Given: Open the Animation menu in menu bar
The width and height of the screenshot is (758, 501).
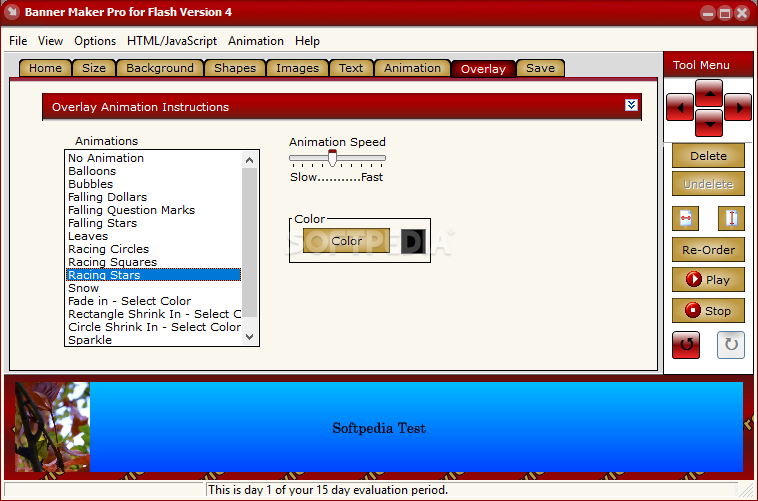Looking at the screenshot, I should tap(256, 41).
